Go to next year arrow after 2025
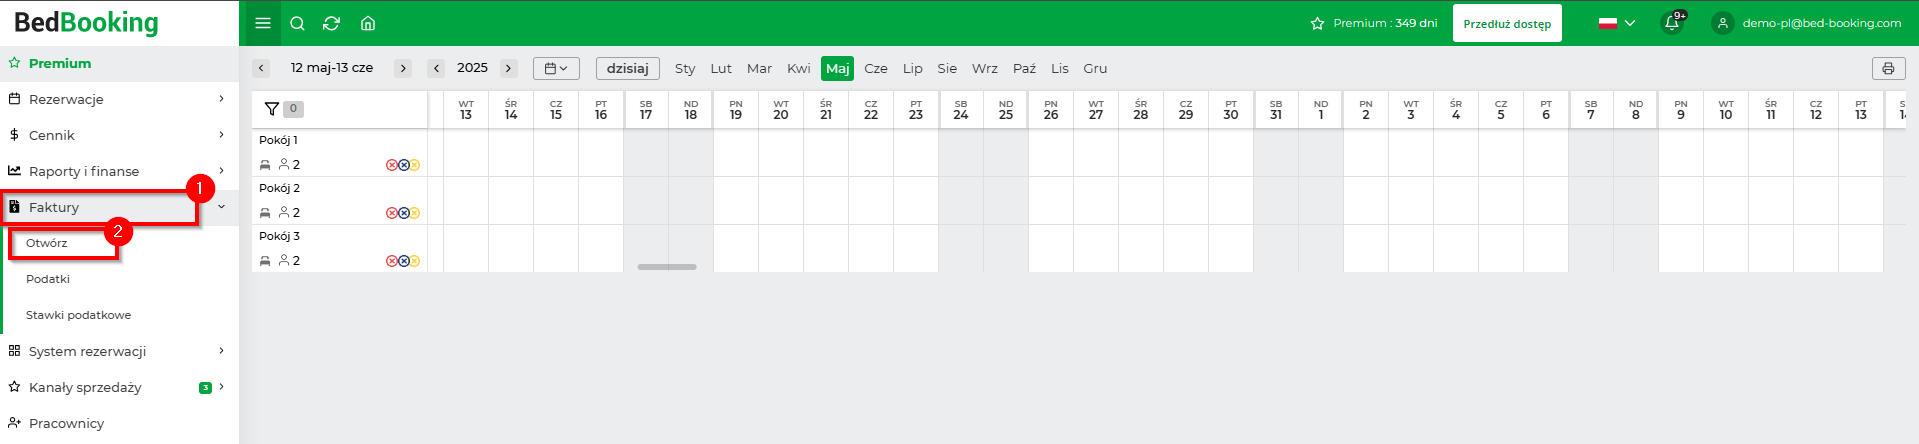The height and width of the screenshot is (444, 1919). tap(509, 68)
